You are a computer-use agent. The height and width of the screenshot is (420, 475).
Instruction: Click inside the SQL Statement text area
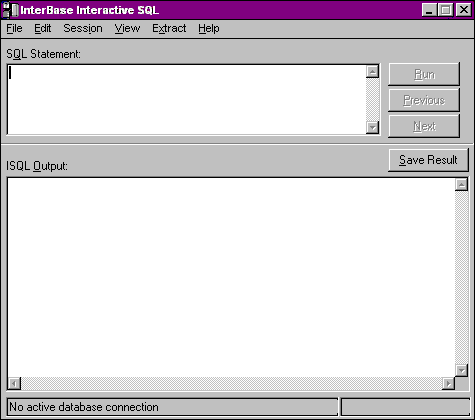click(x=187, y=100)
